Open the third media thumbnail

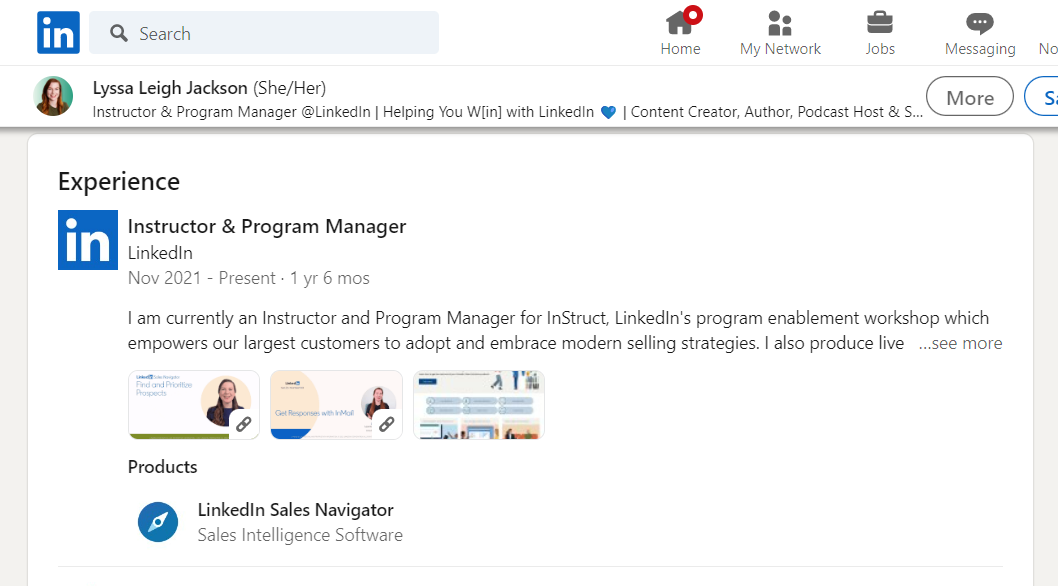click(478, 405)
